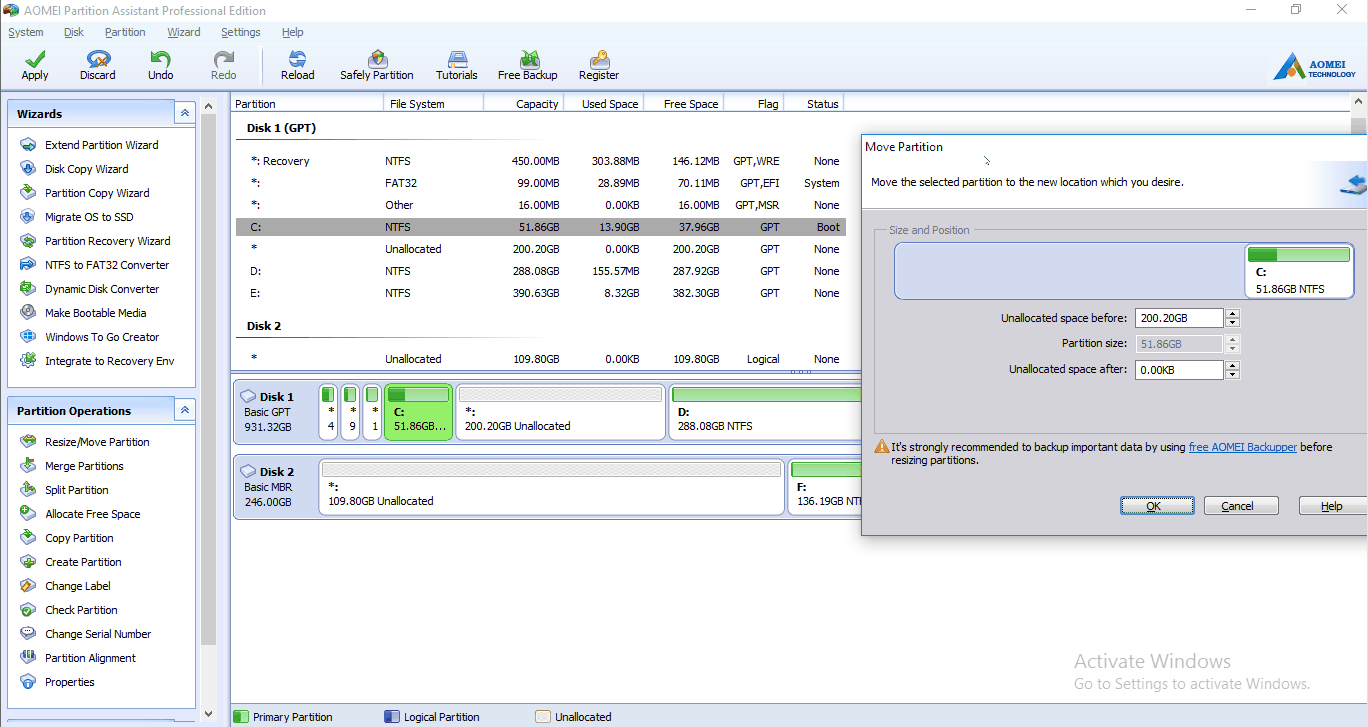Discard all pending changes
The height and width of the screenshot is (727, 1368).
pos(97,65)
